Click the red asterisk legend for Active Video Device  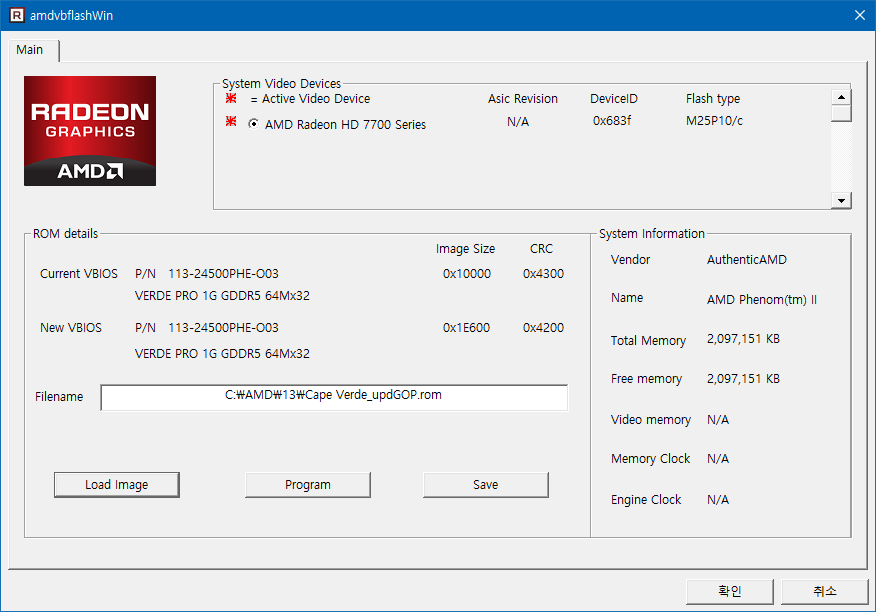pos(231,98)
